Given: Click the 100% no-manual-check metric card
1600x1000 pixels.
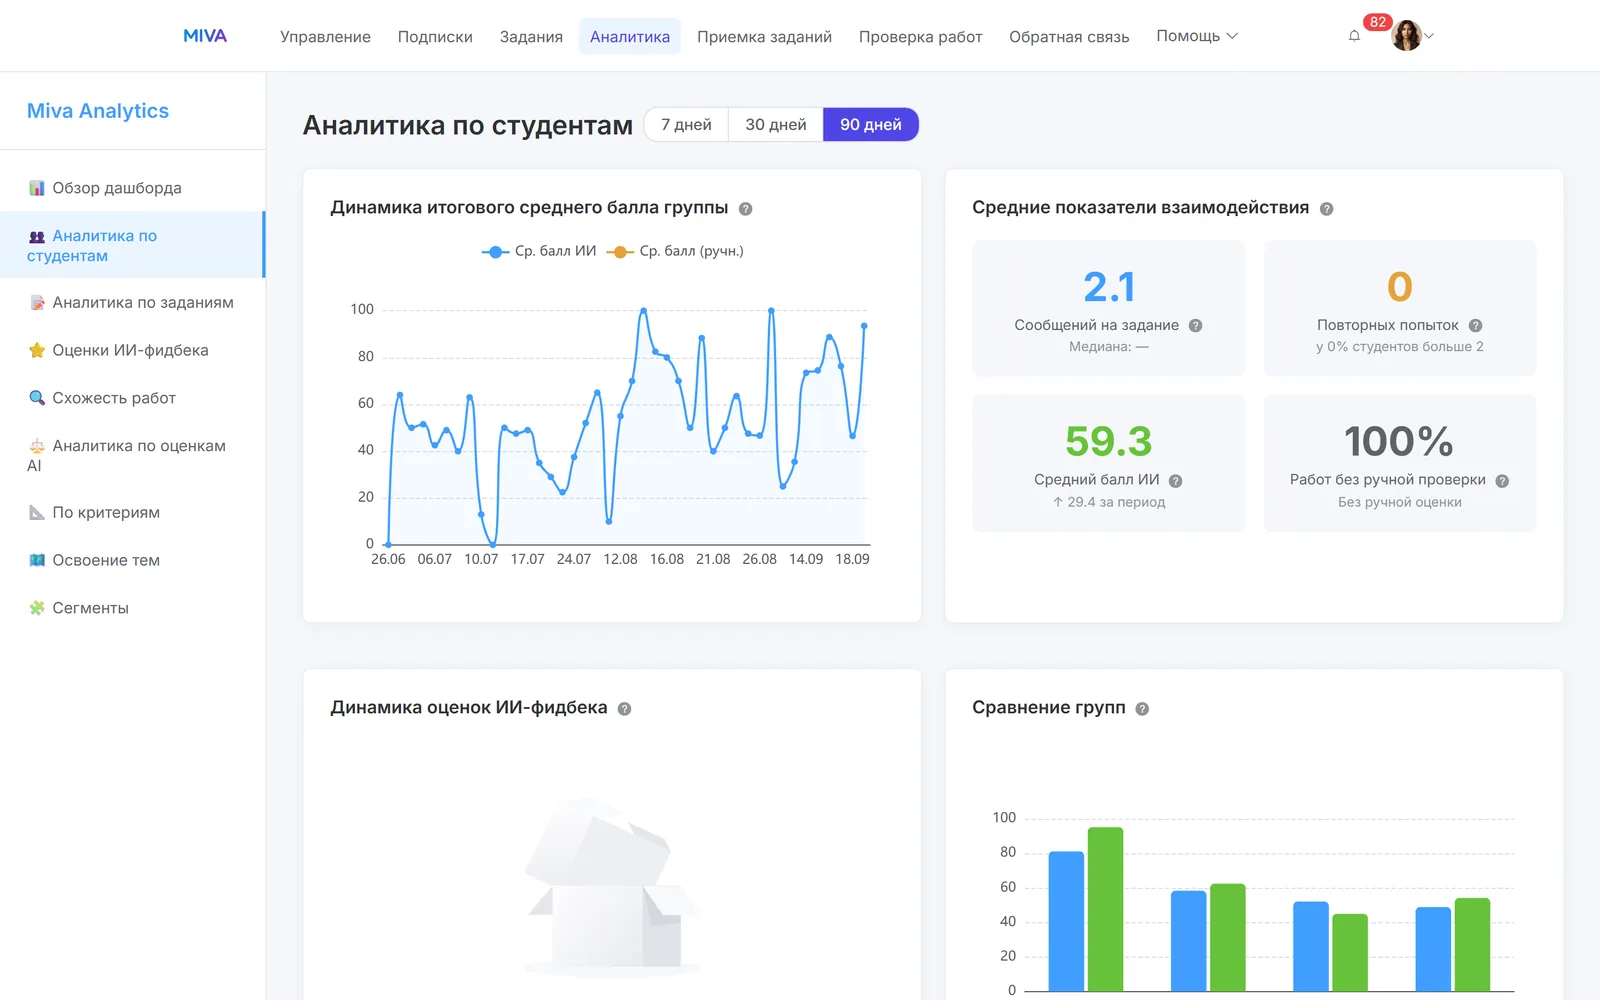Looking at the screenshot, I should [1400, 463].
